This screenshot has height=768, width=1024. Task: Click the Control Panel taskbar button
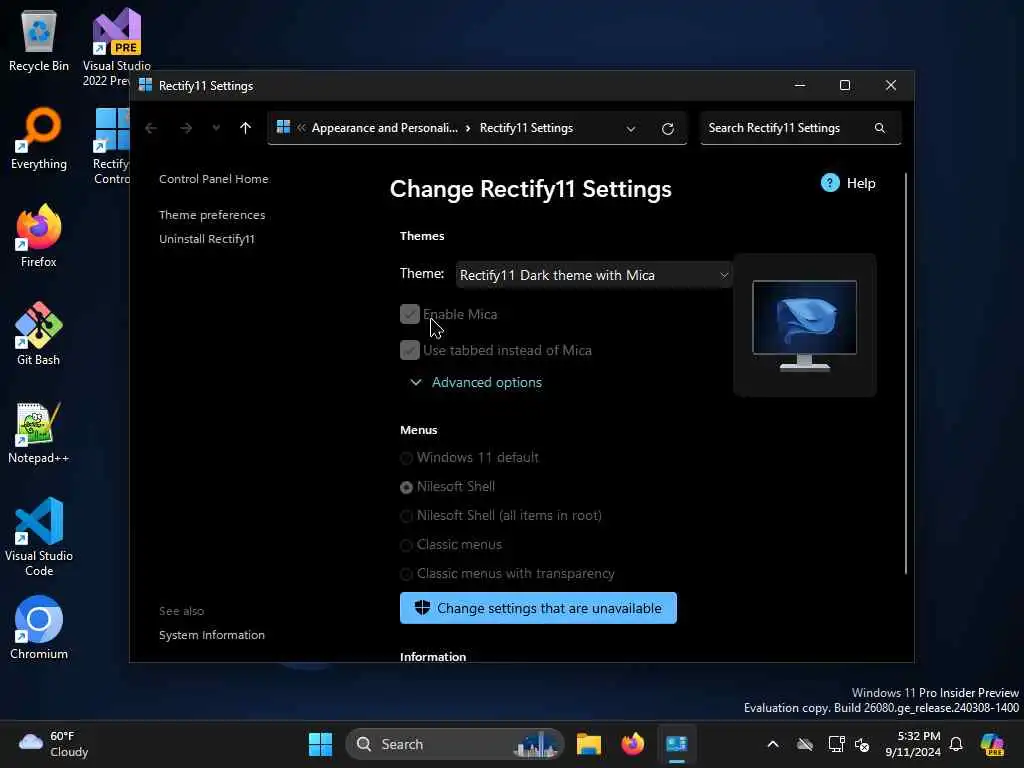tap(677, 744)
